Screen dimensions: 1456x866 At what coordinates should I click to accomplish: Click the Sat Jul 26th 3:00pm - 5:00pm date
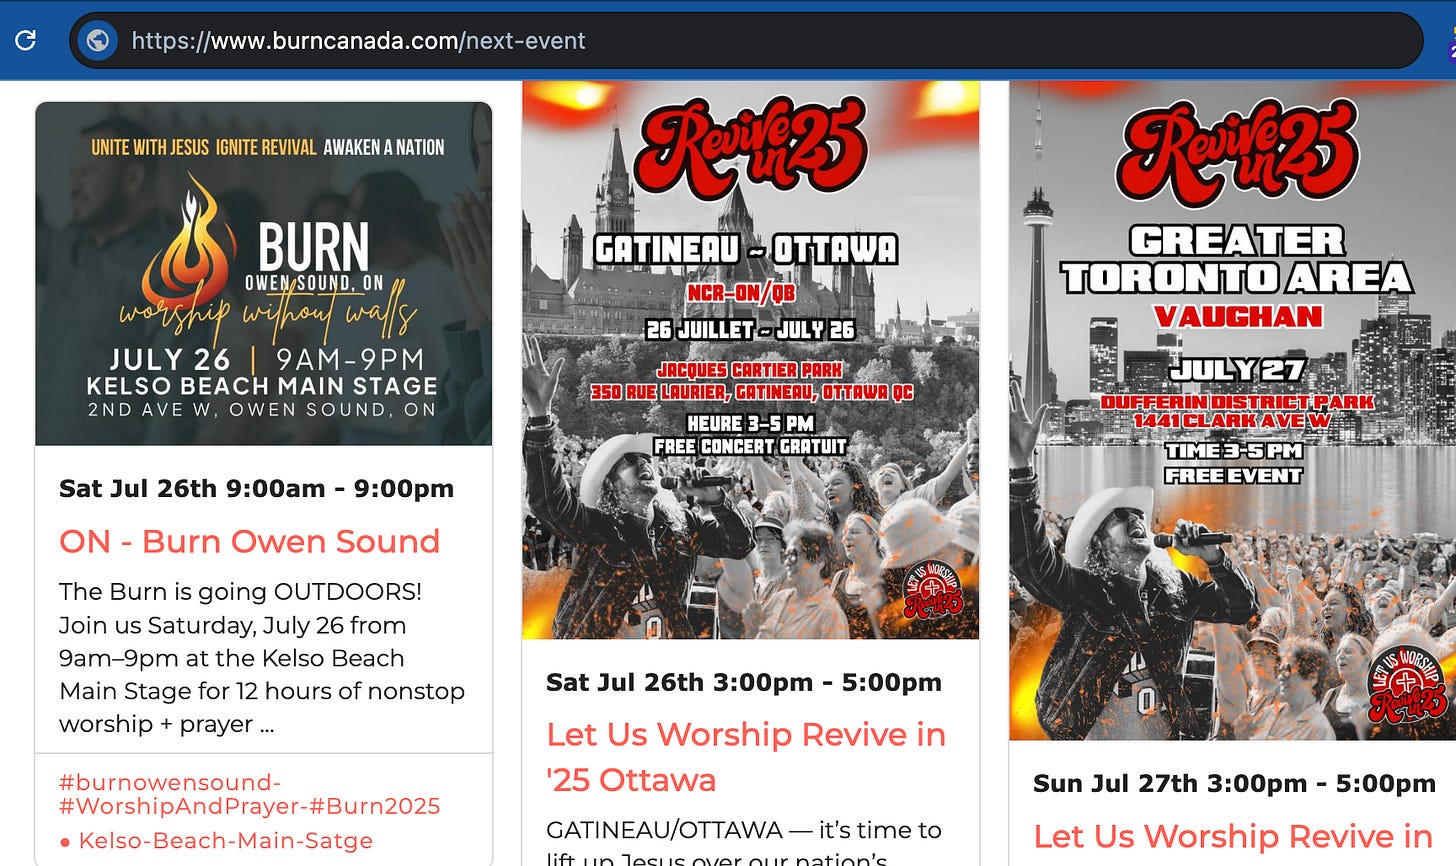(744, 682)
